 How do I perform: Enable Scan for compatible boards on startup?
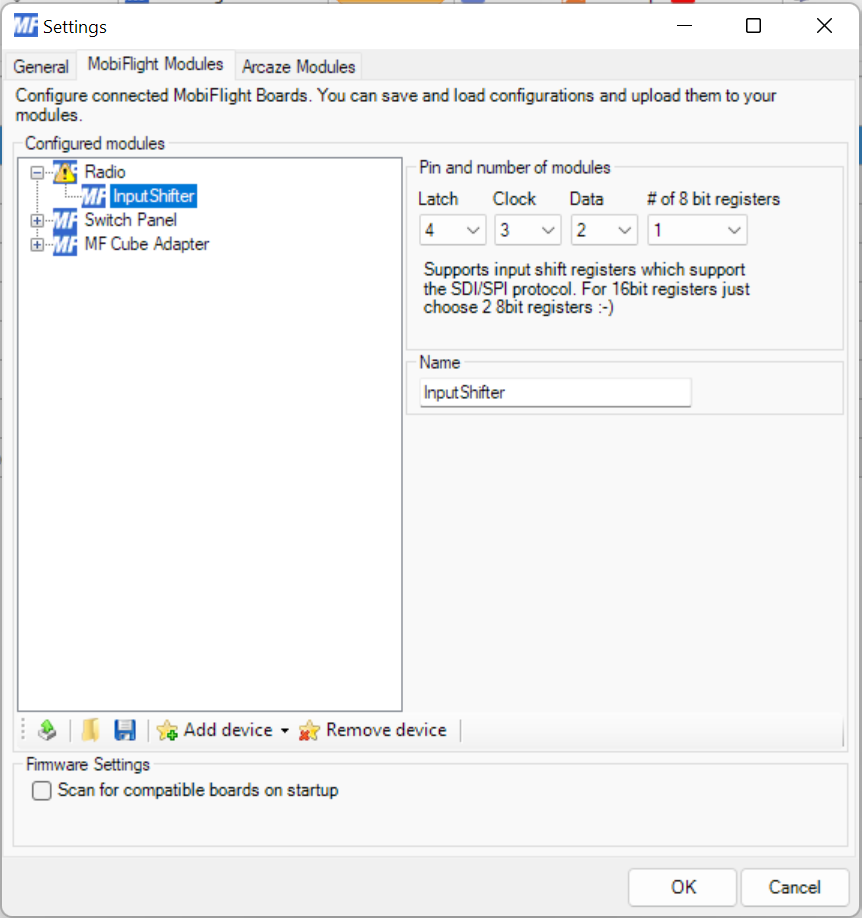coord(42,790)
